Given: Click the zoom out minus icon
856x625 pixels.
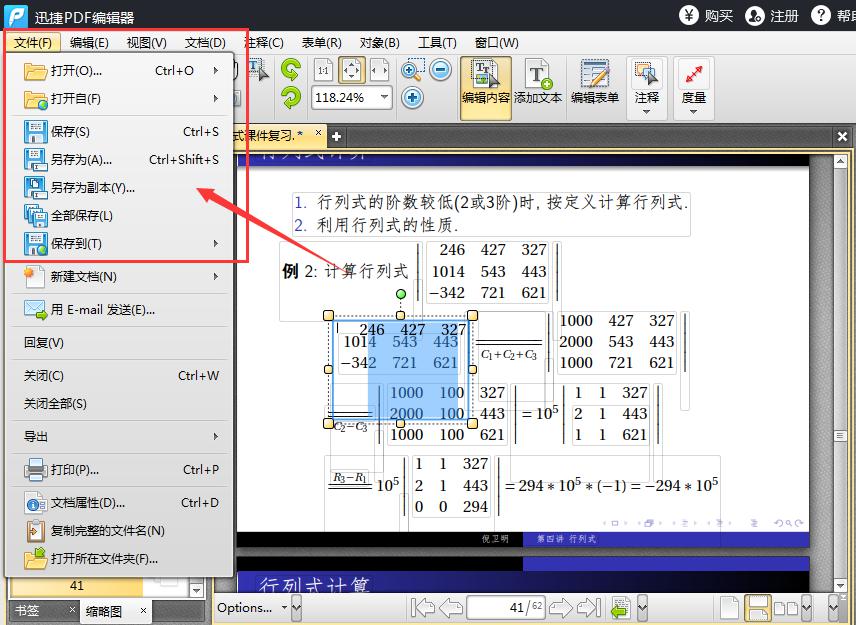Looking at the screenshot, I should 441,70.
